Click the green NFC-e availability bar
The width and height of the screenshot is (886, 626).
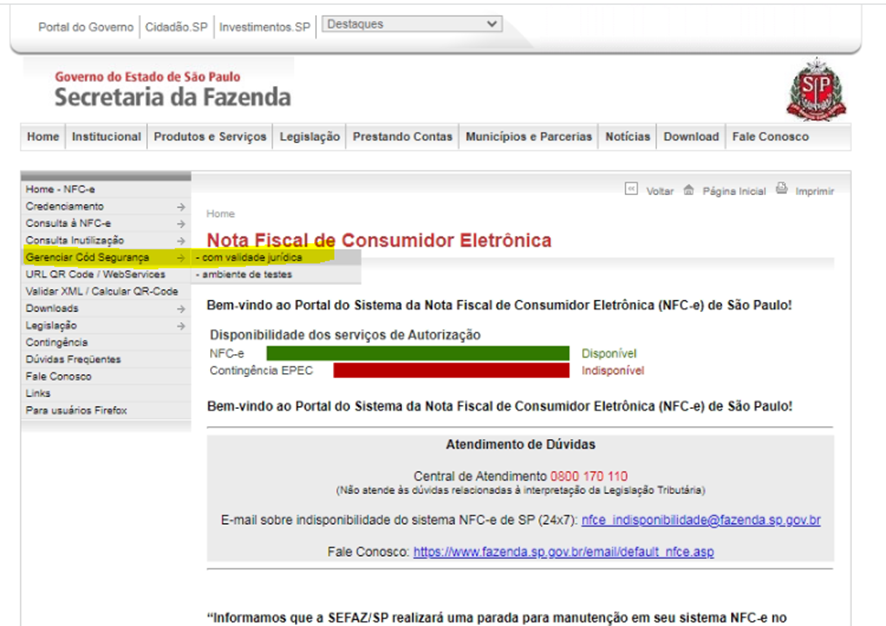[417, 353]
